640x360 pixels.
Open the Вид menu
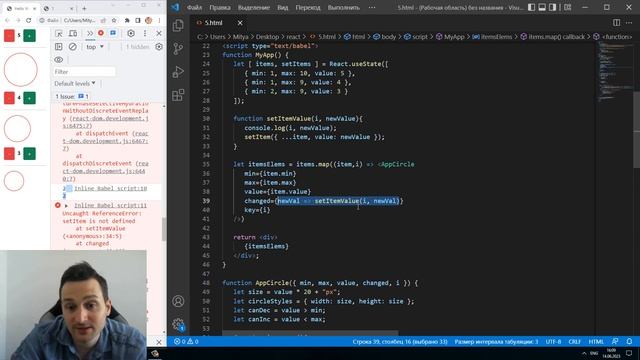click(282, 7)
